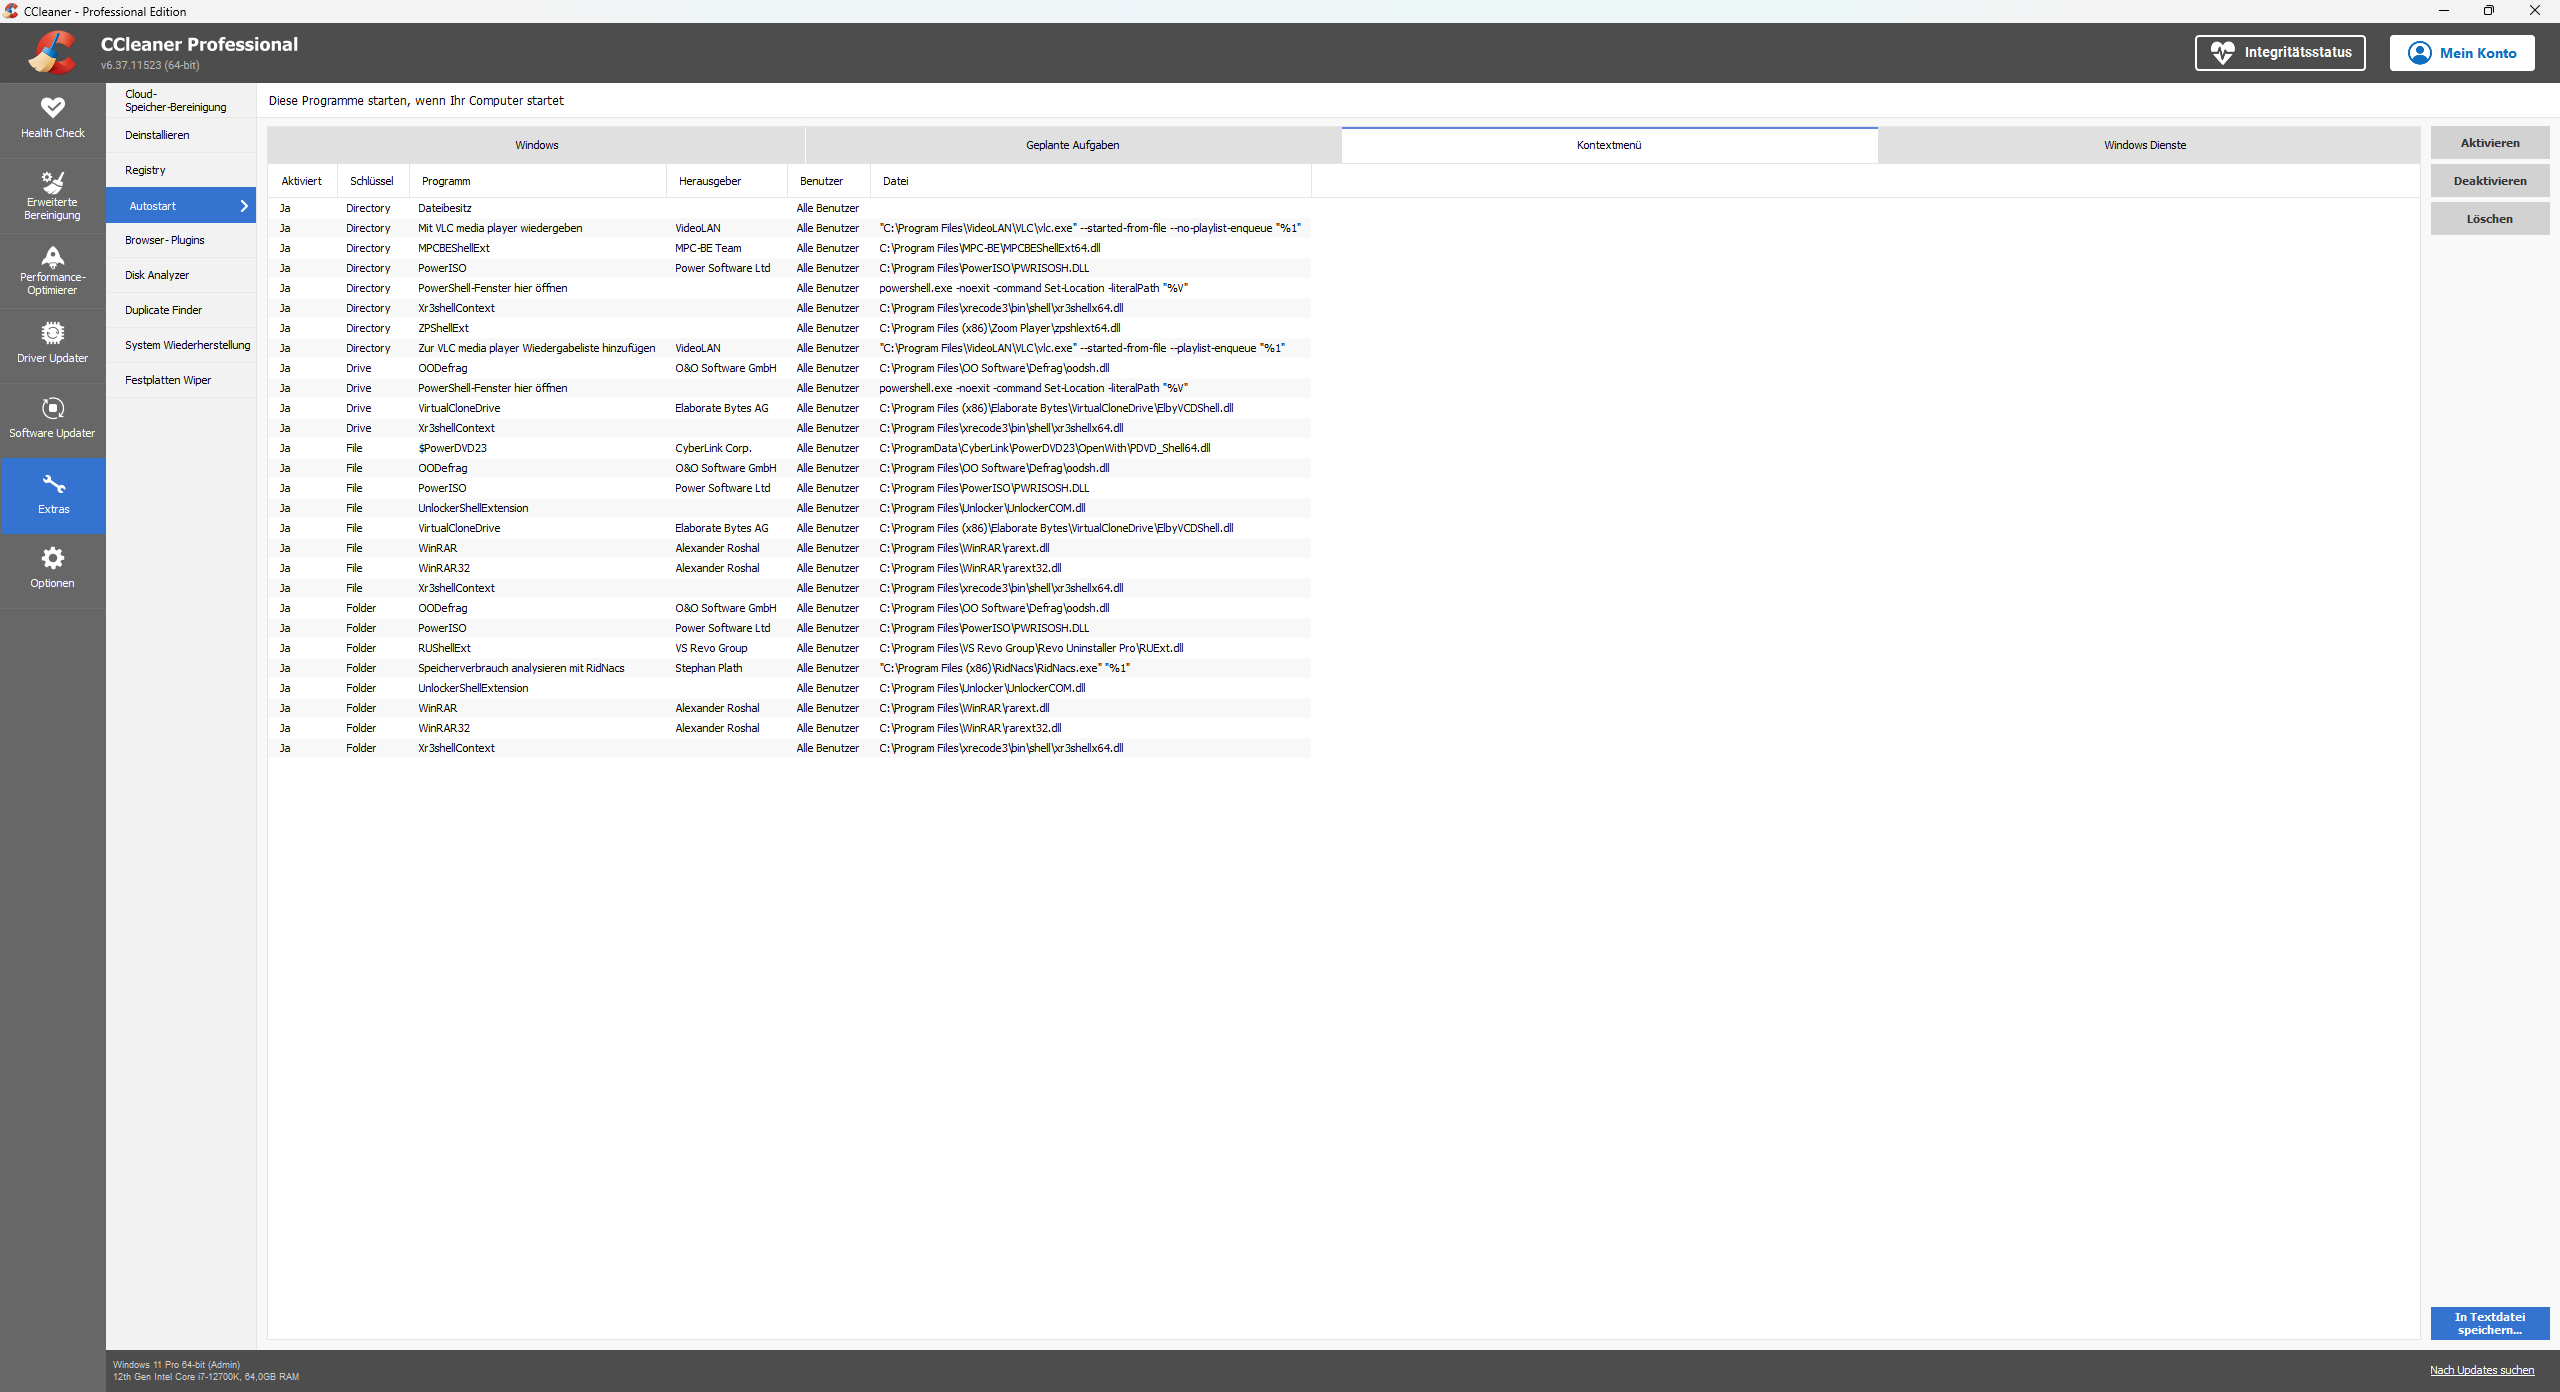Open the Software Updater

click(x=52, y=418)
